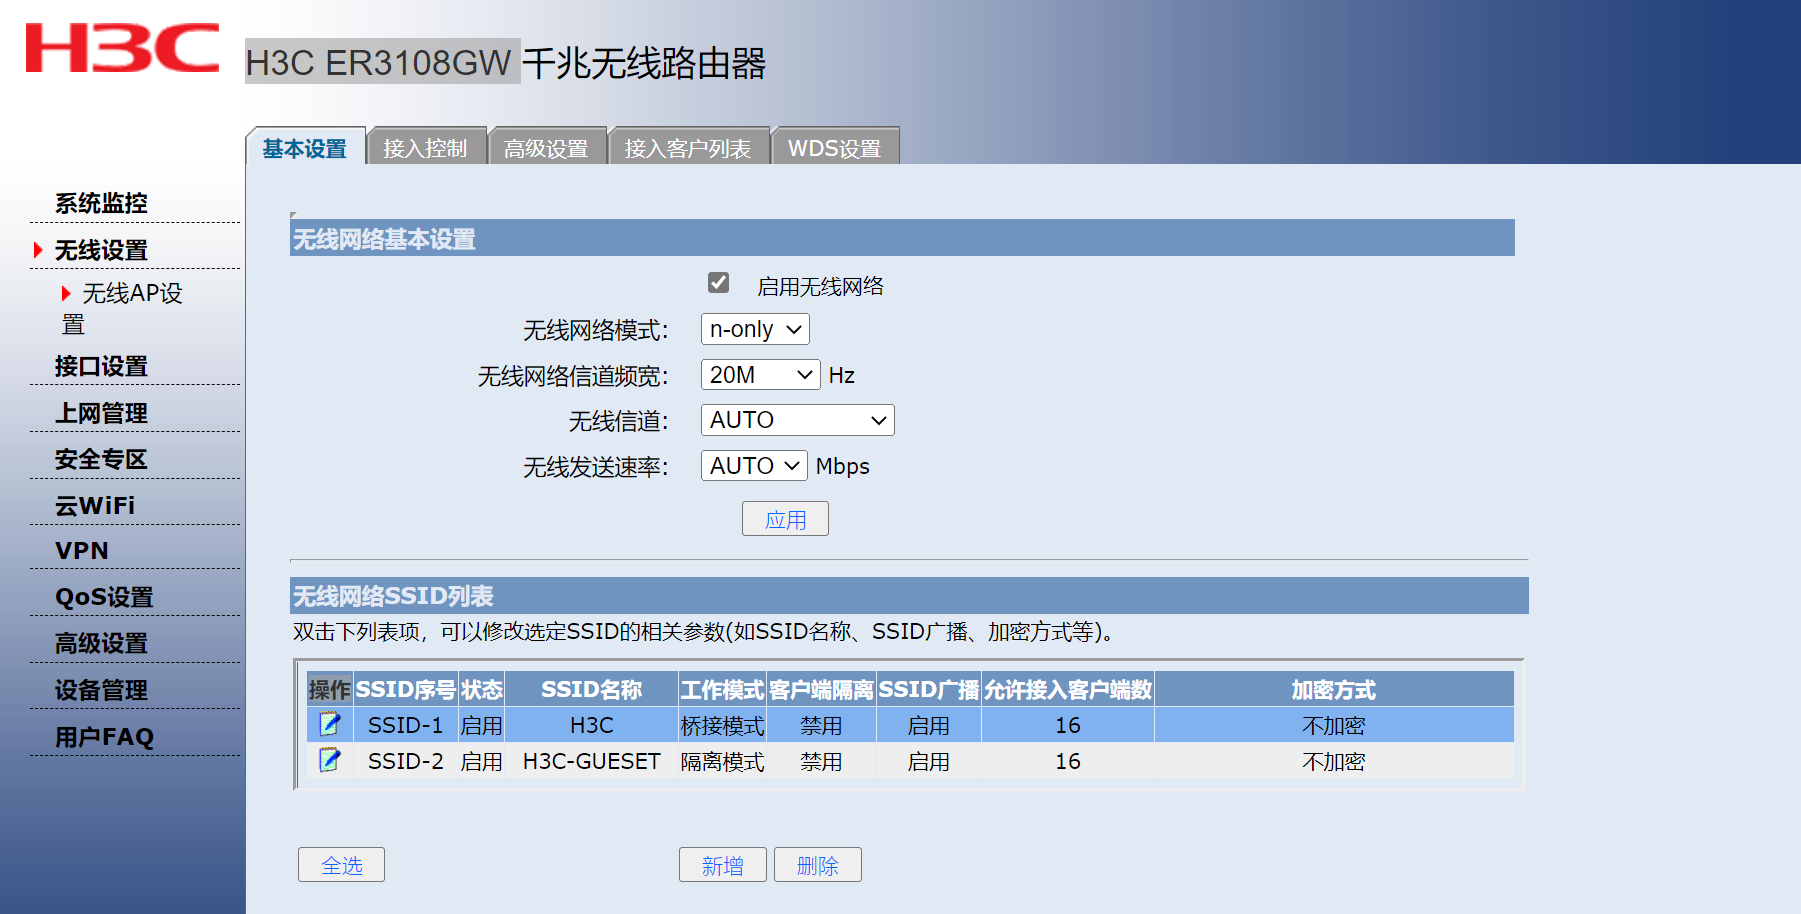
Task: Click the SSID序号 column header
Action: point(405,689)
